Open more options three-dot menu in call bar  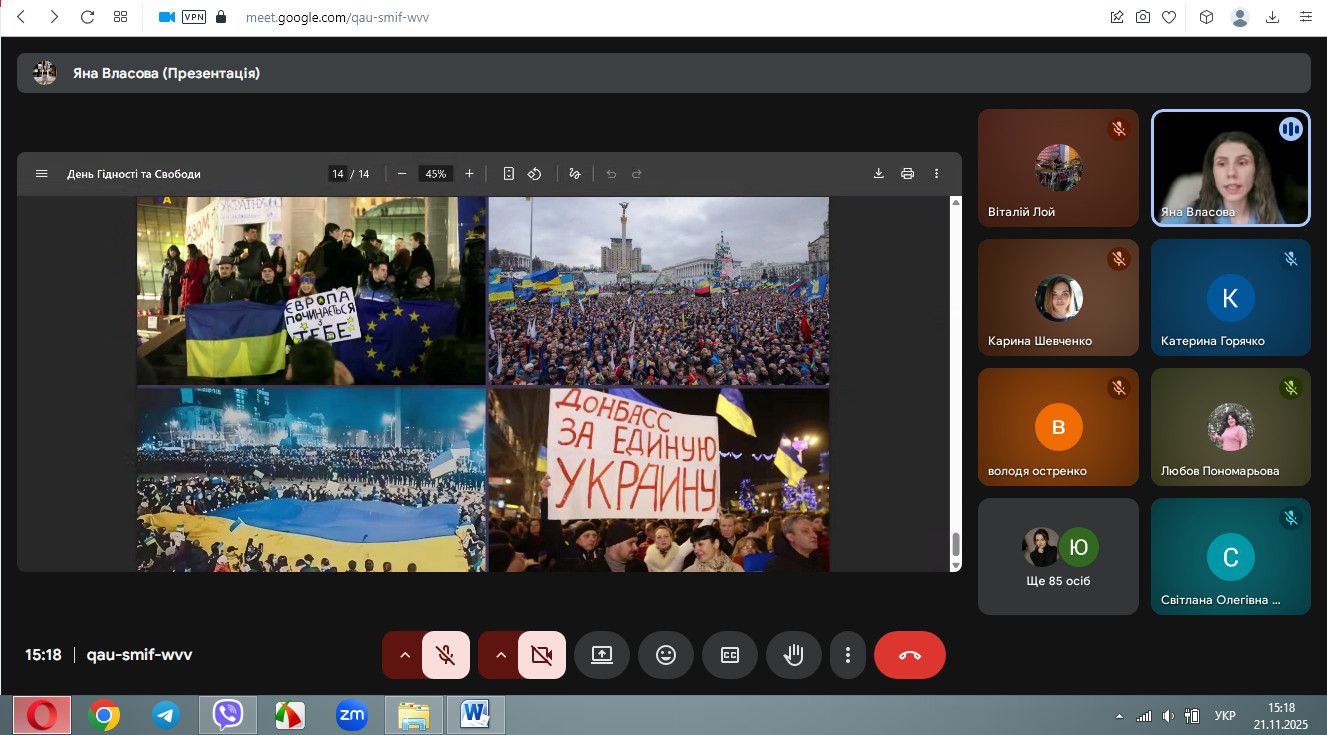tap(848, 655)
